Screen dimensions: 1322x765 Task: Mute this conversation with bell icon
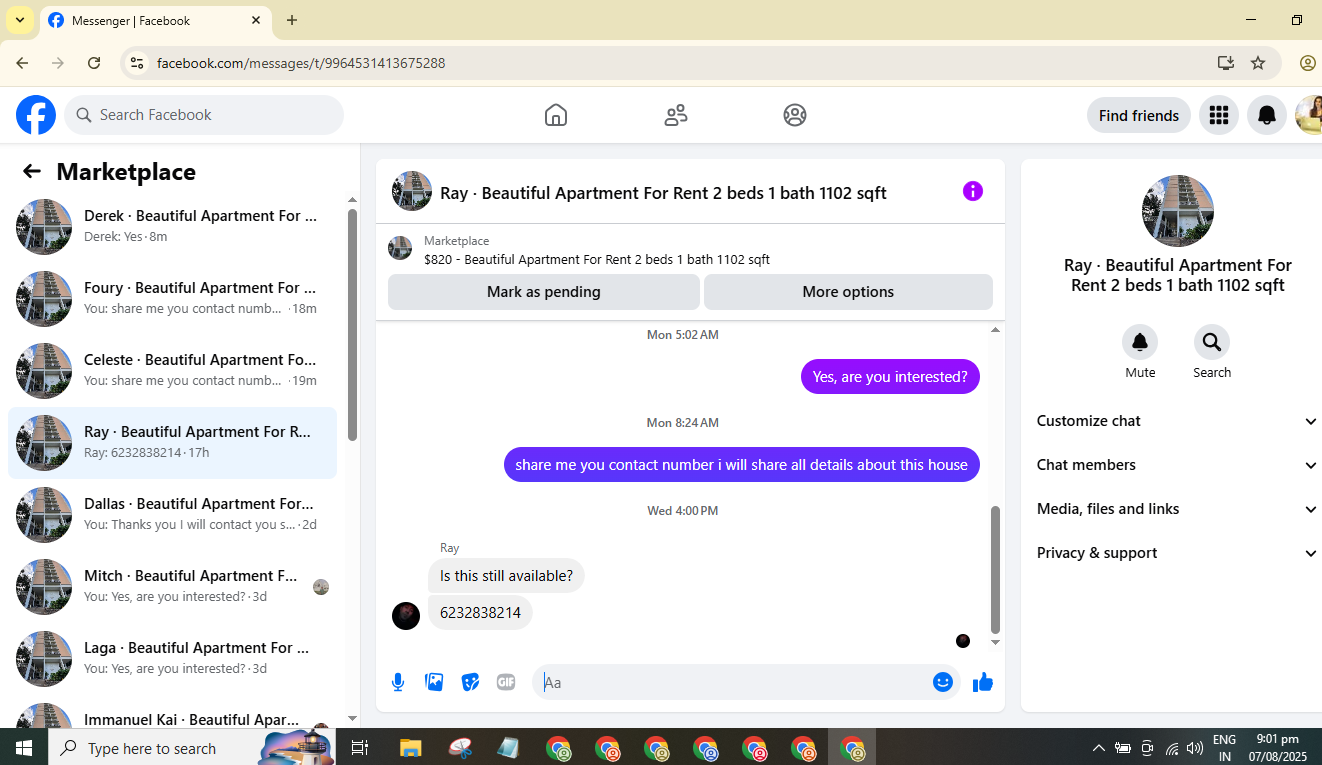(x=1140, y=343)
